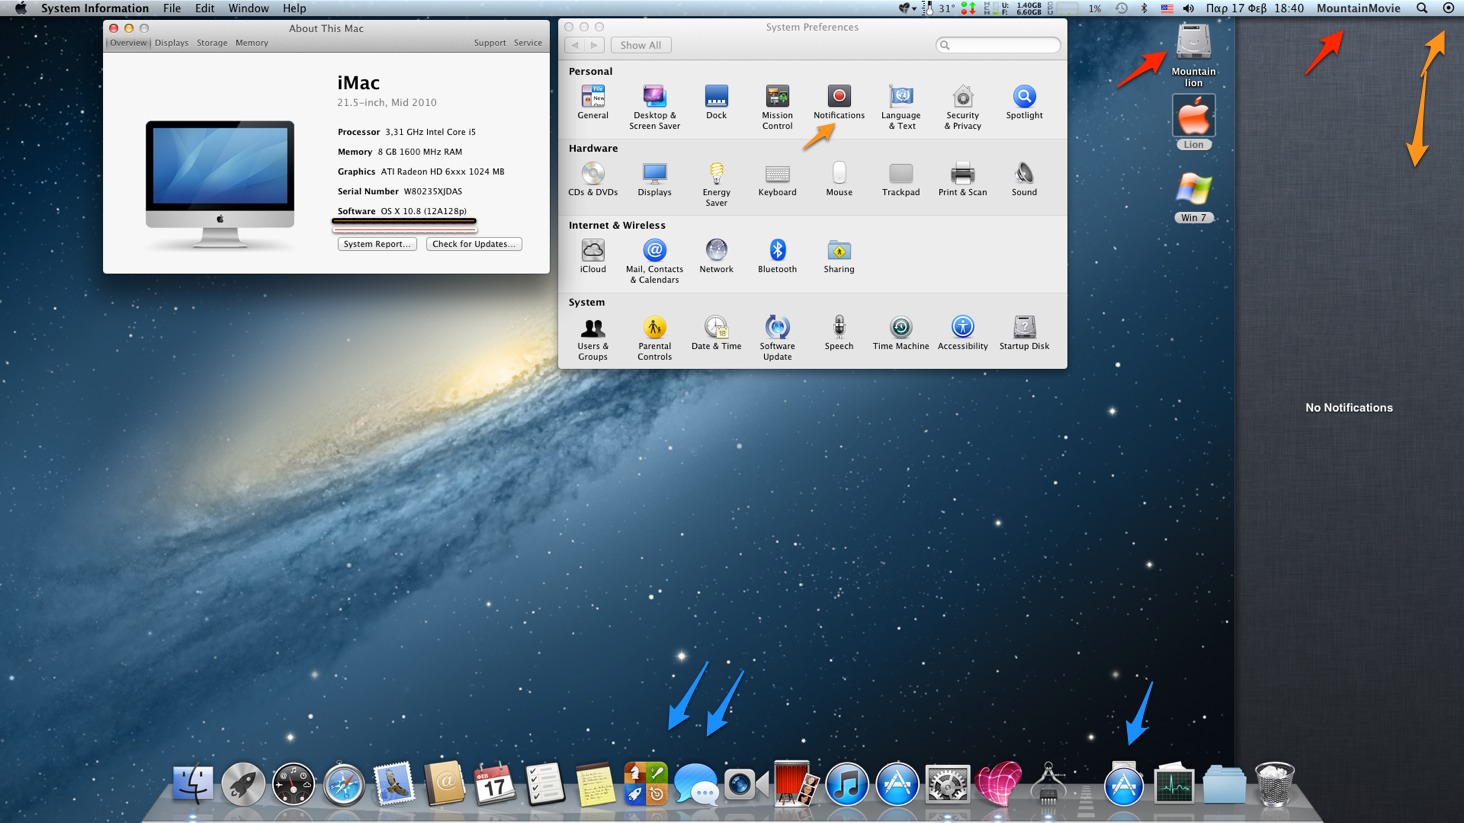
Task: Switch to Storage tab in About This Mac
Action: click(211, 43)
